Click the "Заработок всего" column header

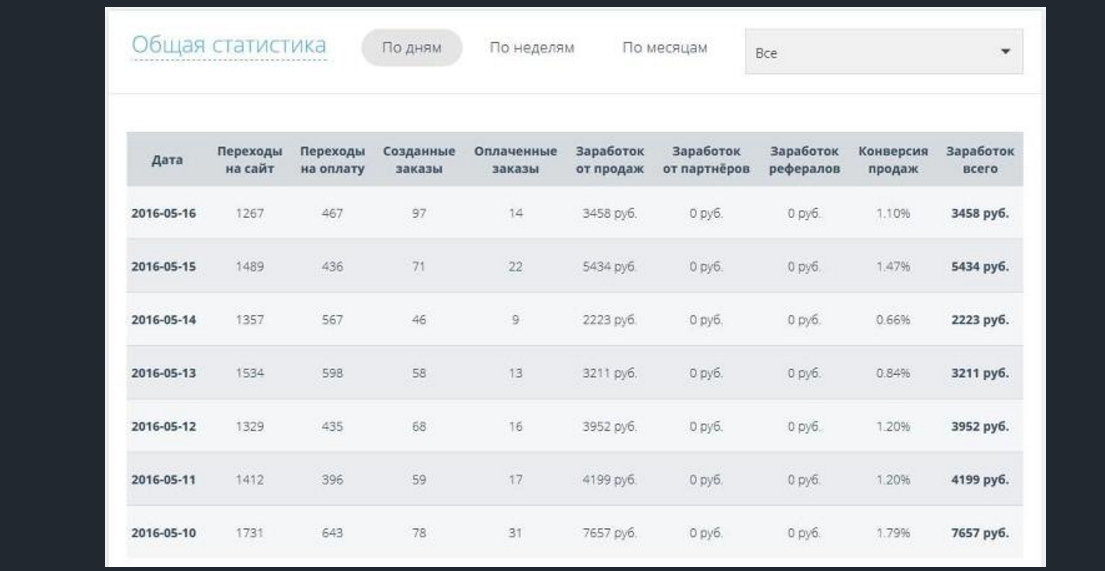[980, 160]
